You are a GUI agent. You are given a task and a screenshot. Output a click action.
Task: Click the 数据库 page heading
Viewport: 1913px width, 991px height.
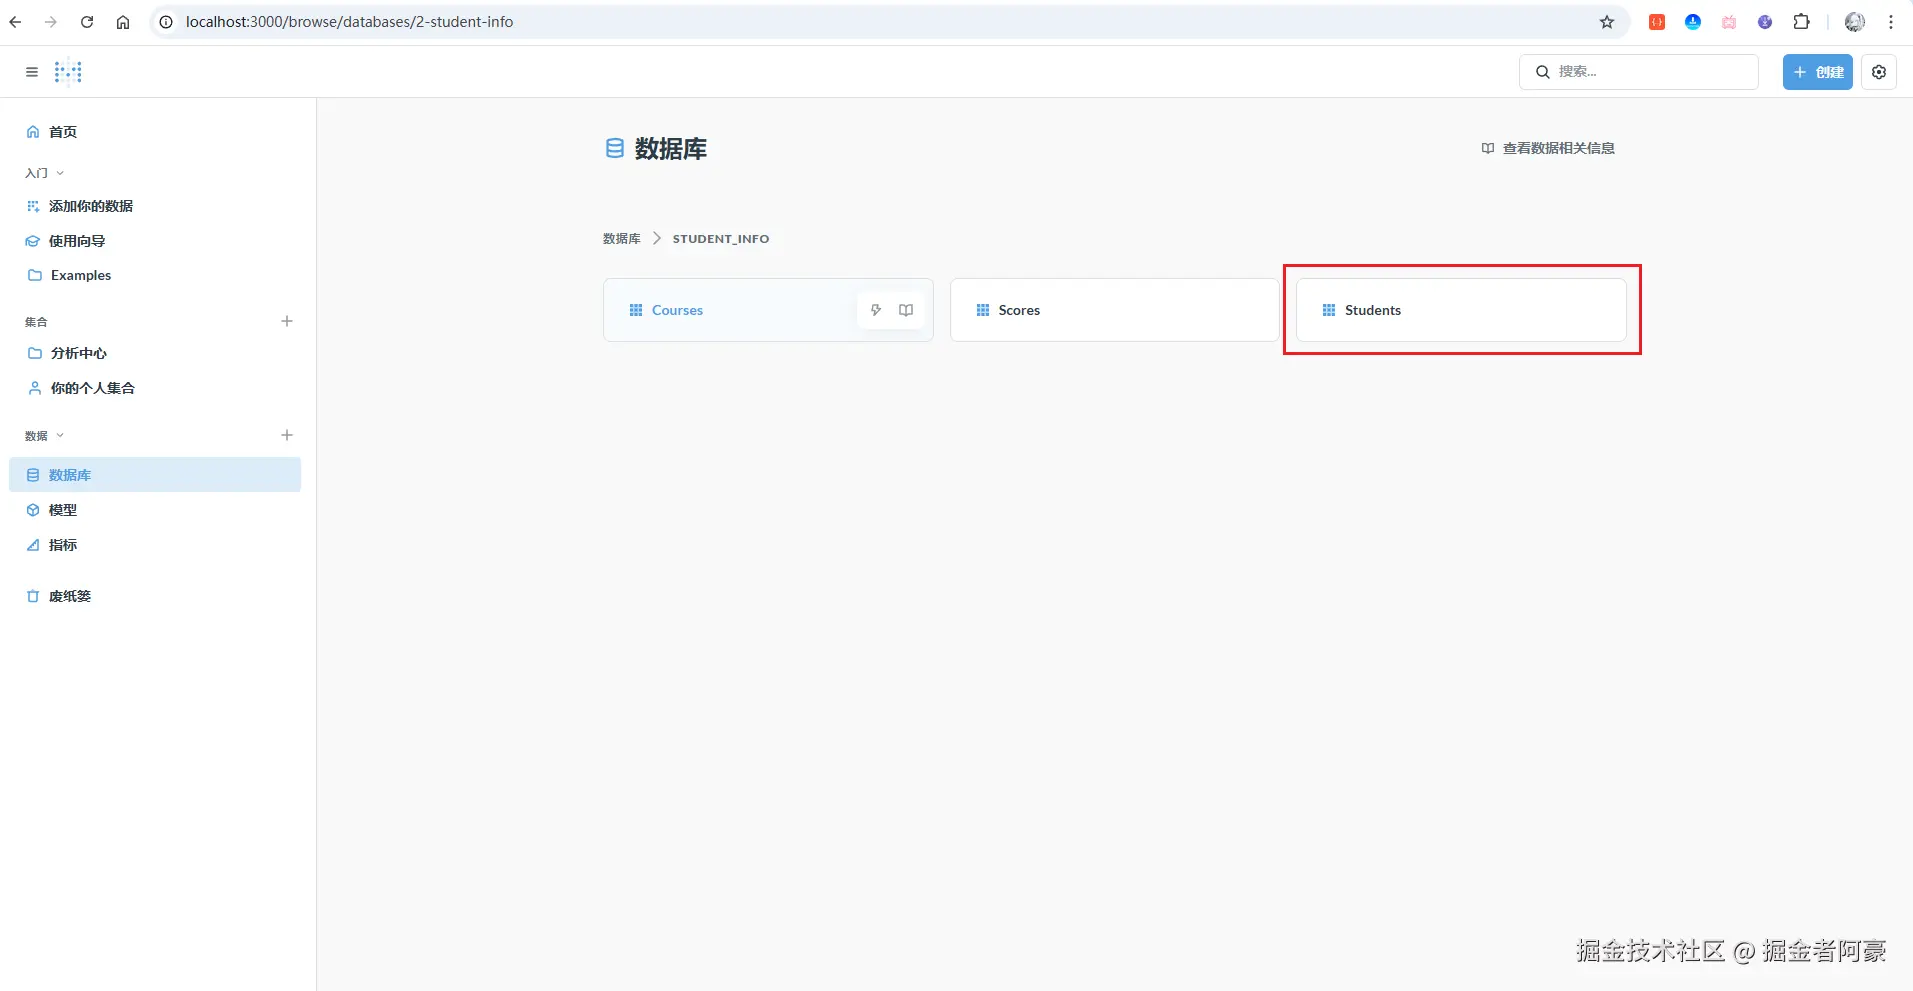tap(671, 149)
